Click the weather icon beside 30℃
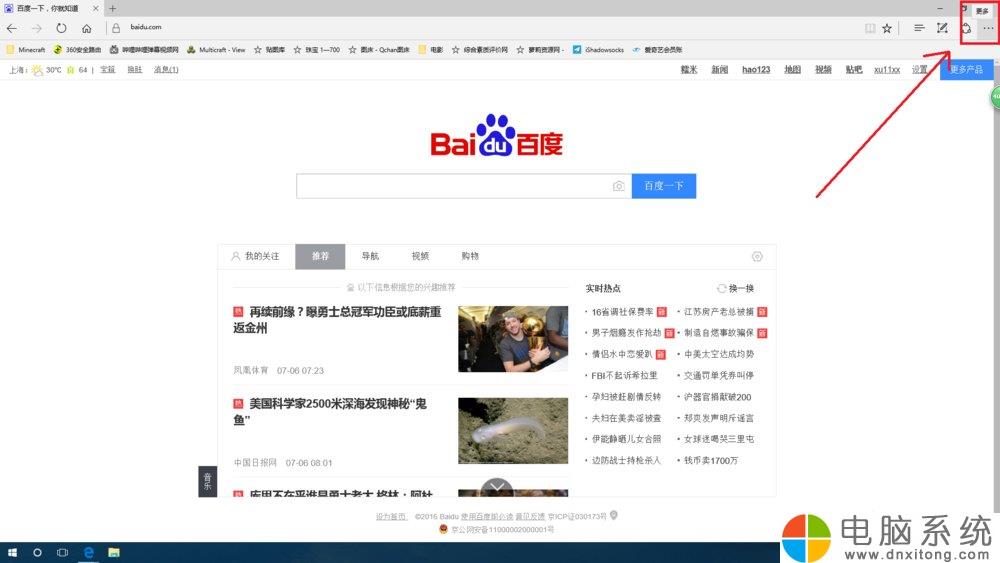This screenshot has width=1000, height=563. pos(37,69)
